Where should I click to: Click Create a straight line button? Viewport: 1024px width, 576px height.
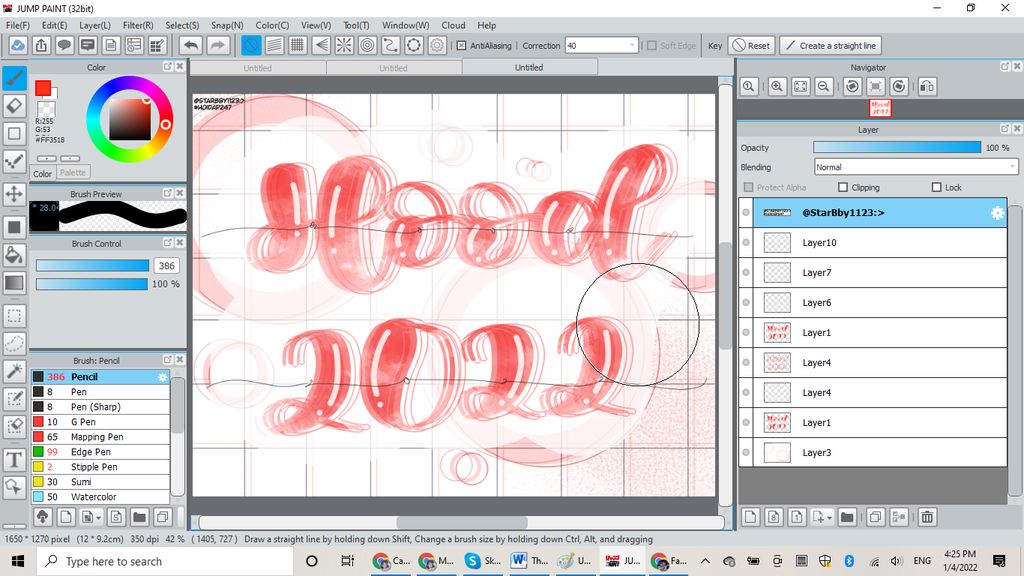tap(831, 46)
